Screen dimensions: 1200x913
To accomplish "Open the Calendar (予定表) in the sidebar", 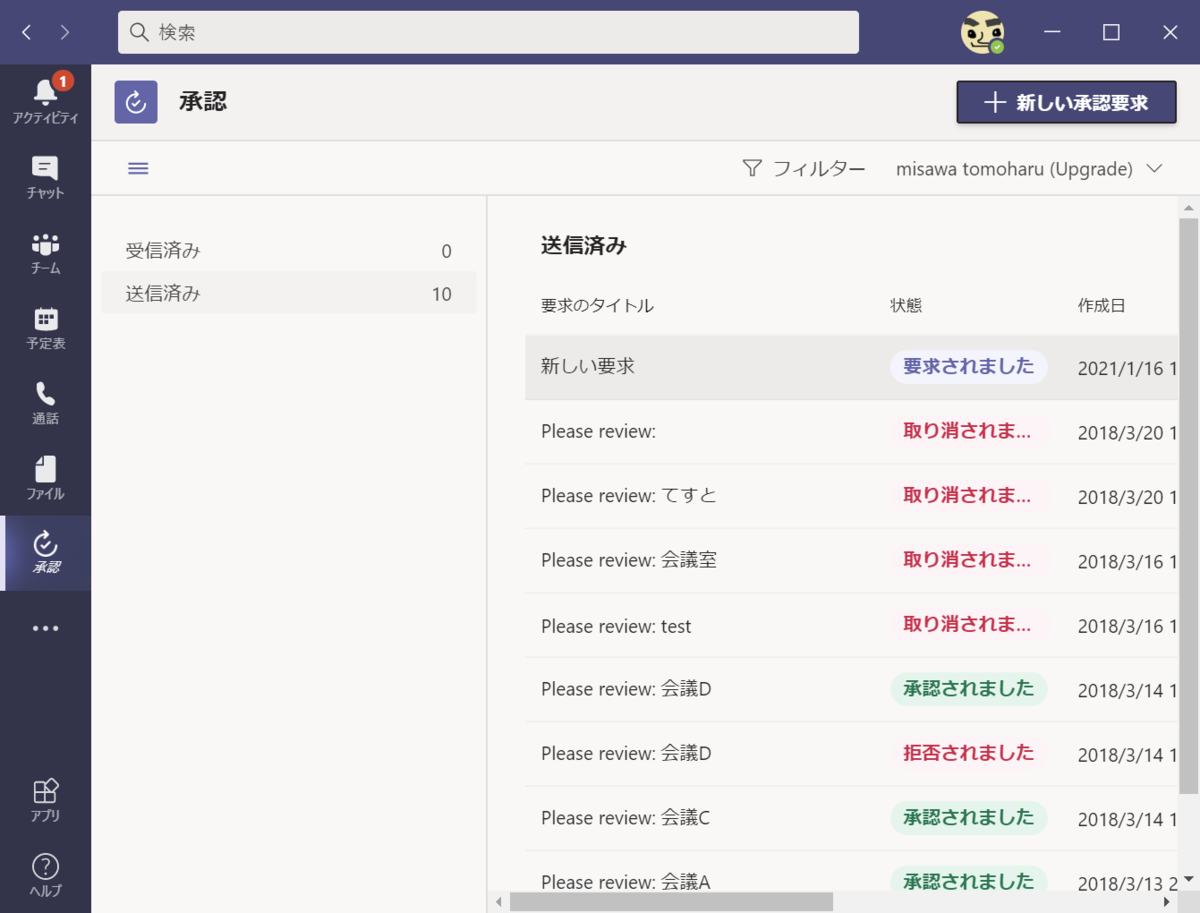I will tap(45, 327).
